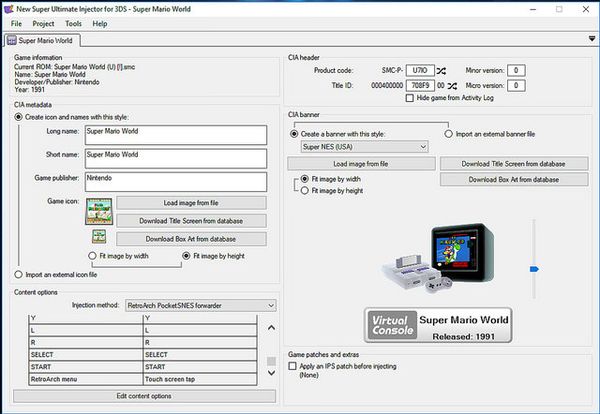The height and width of the screenshot is (414, 600).
Task: Click the Super Mario World tab icon
Action: point(12,41)
